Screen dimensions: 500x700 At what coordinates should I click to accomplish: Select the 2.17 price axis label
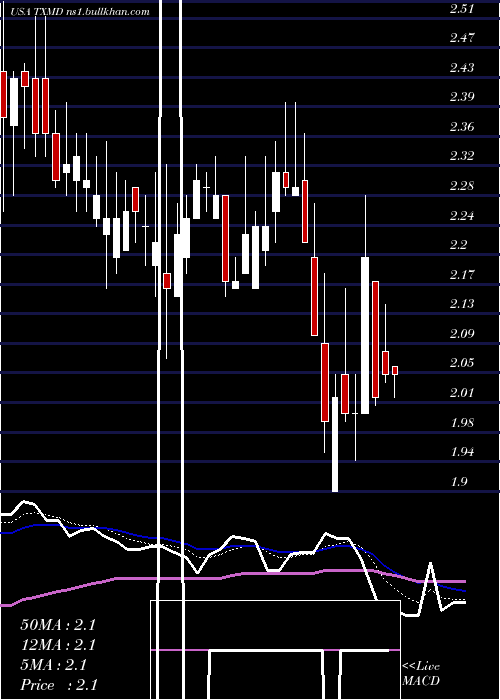[x=461, y=275]
